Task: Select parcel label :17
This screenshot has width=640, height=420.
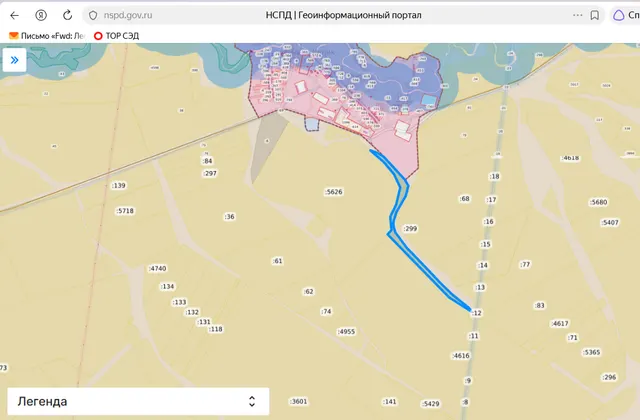Action: click(x=491, y=200)
